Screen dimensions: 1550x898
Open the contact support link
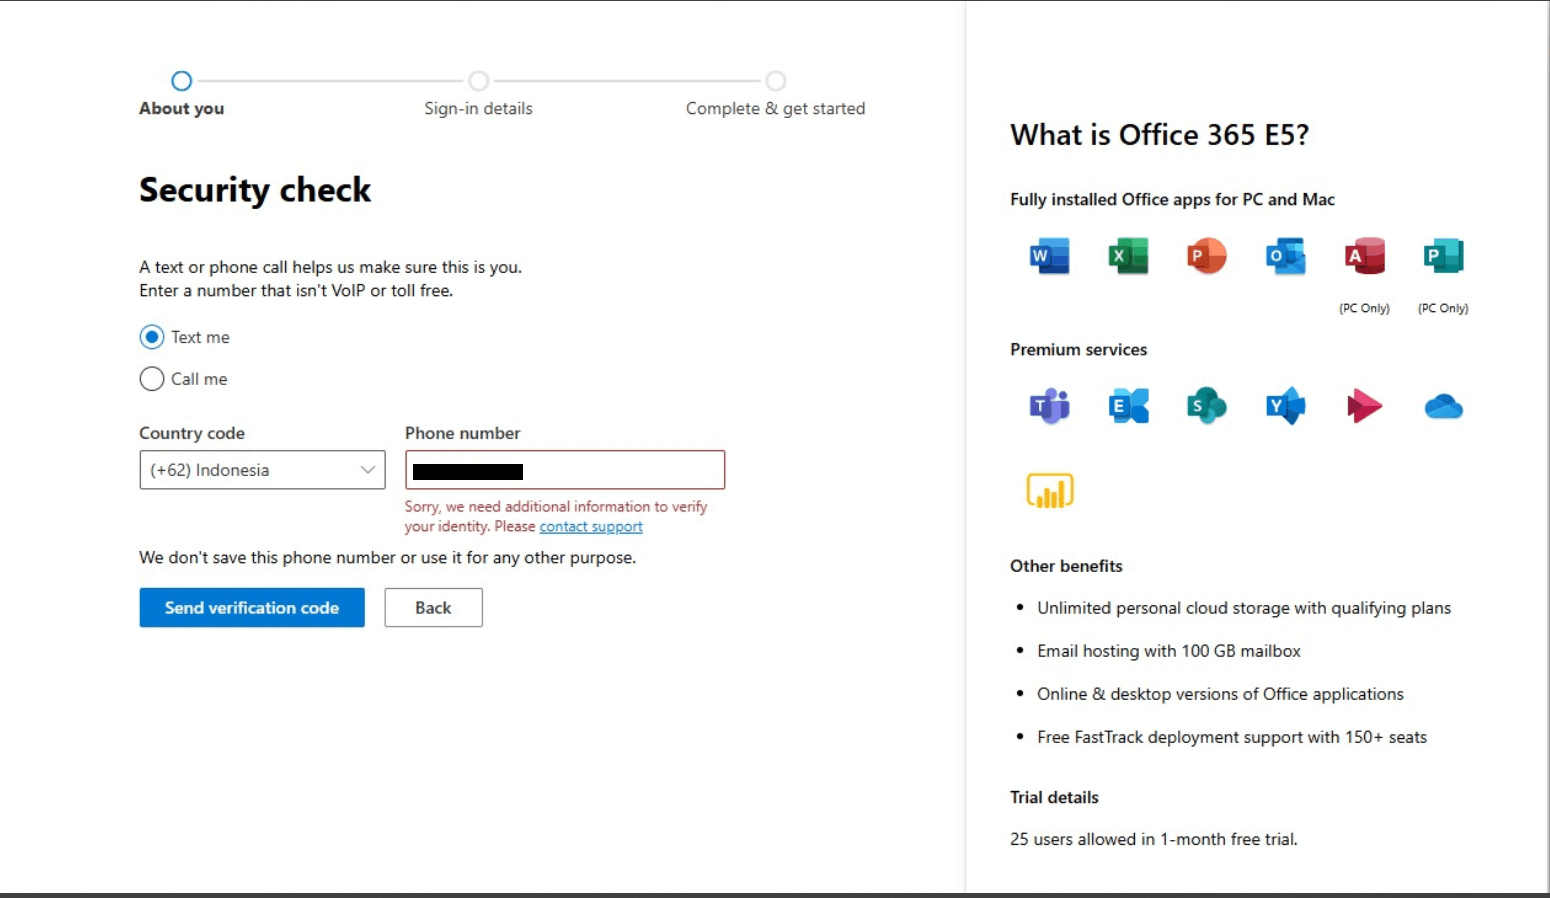pos(591,527)
